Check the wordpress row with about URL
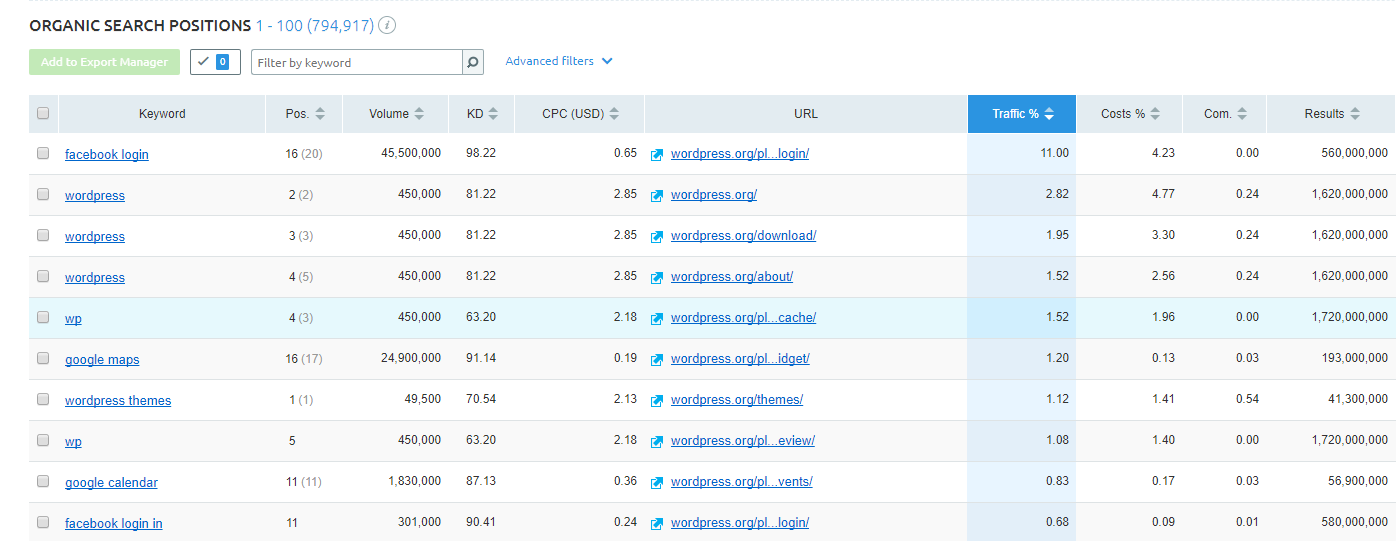The width and height of the screenshot is (1396, 541). click(x=43, y=276)
